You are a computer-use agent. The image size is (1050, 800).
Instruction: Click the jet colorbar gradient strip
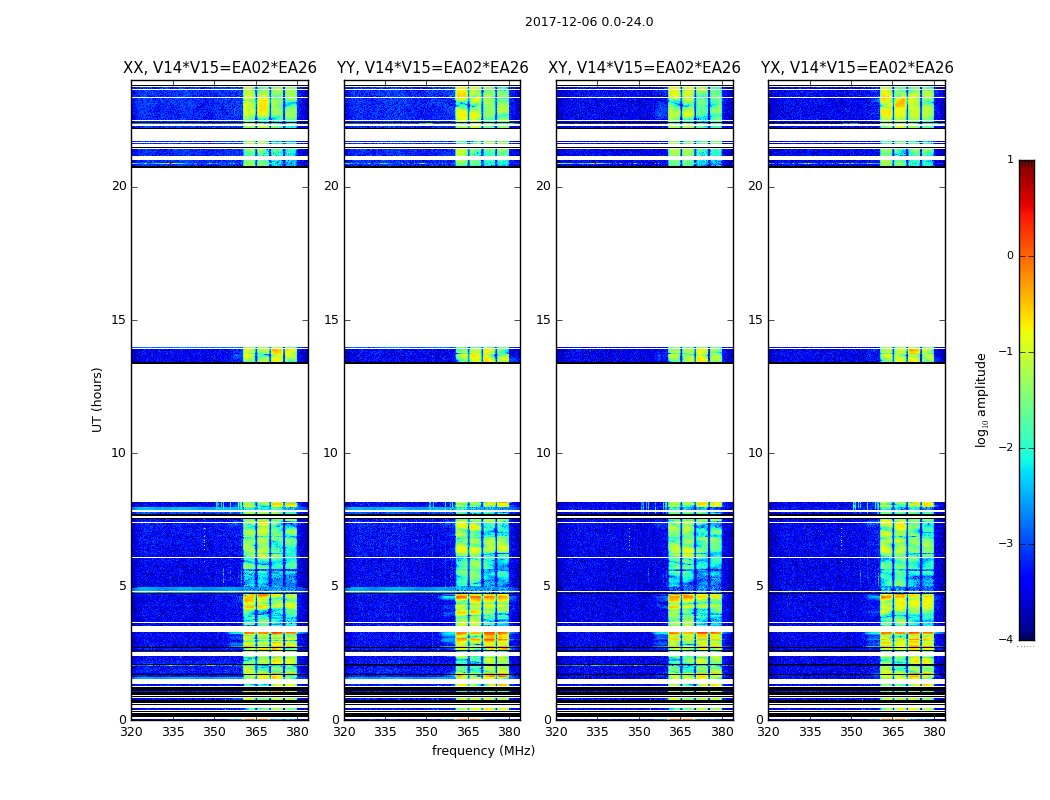click(x=1027, y=400)
